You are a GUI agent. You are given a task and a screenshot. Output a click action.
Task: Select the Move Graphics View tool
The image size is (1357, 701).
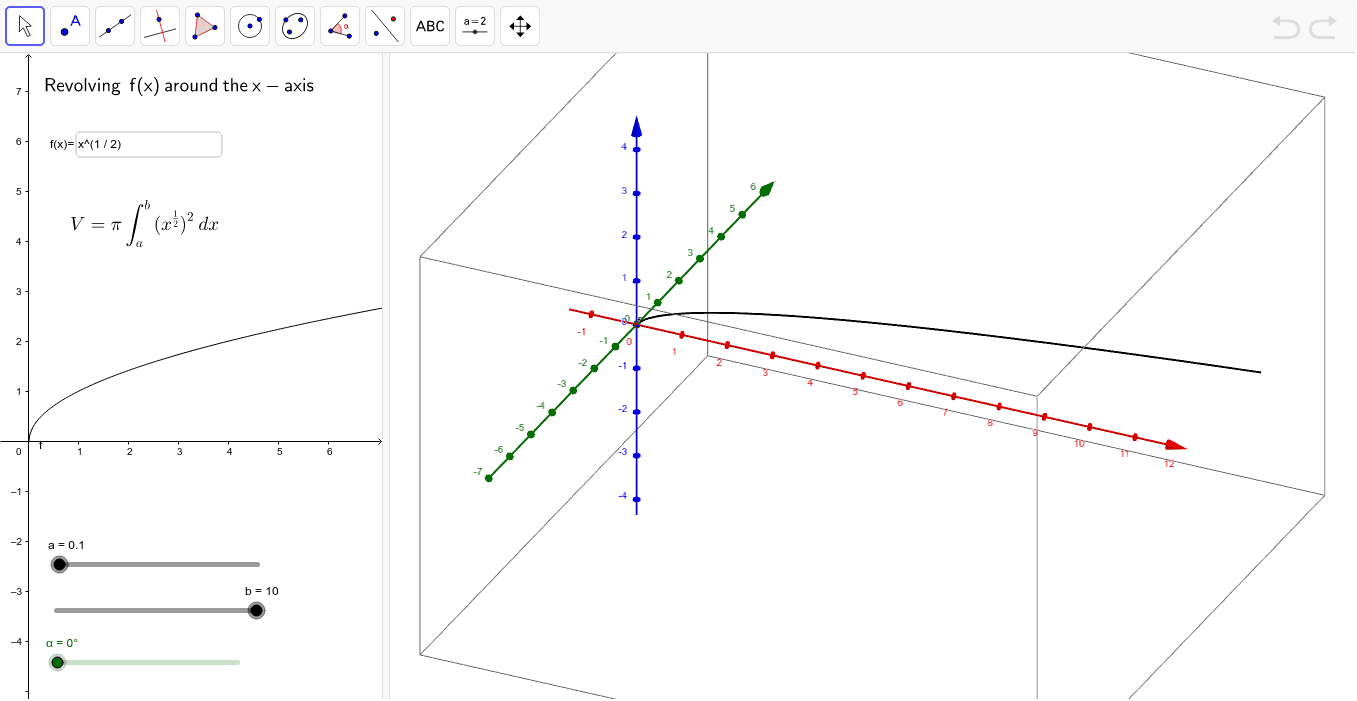tap(520, 26)
